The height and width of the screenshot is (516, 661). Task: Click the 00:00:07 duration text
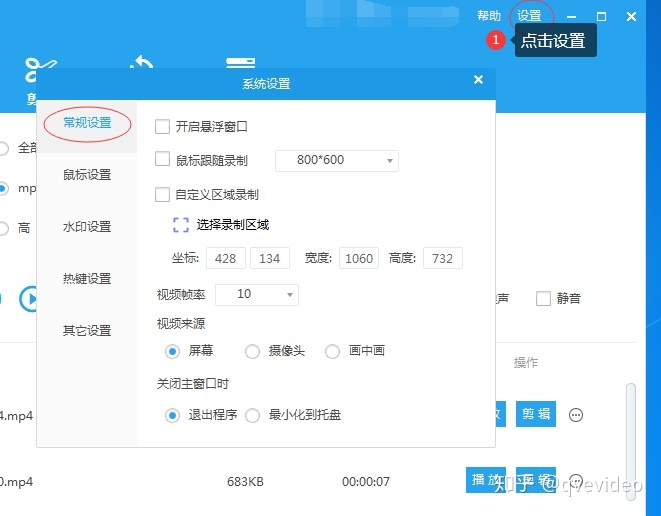coord(366,481)
